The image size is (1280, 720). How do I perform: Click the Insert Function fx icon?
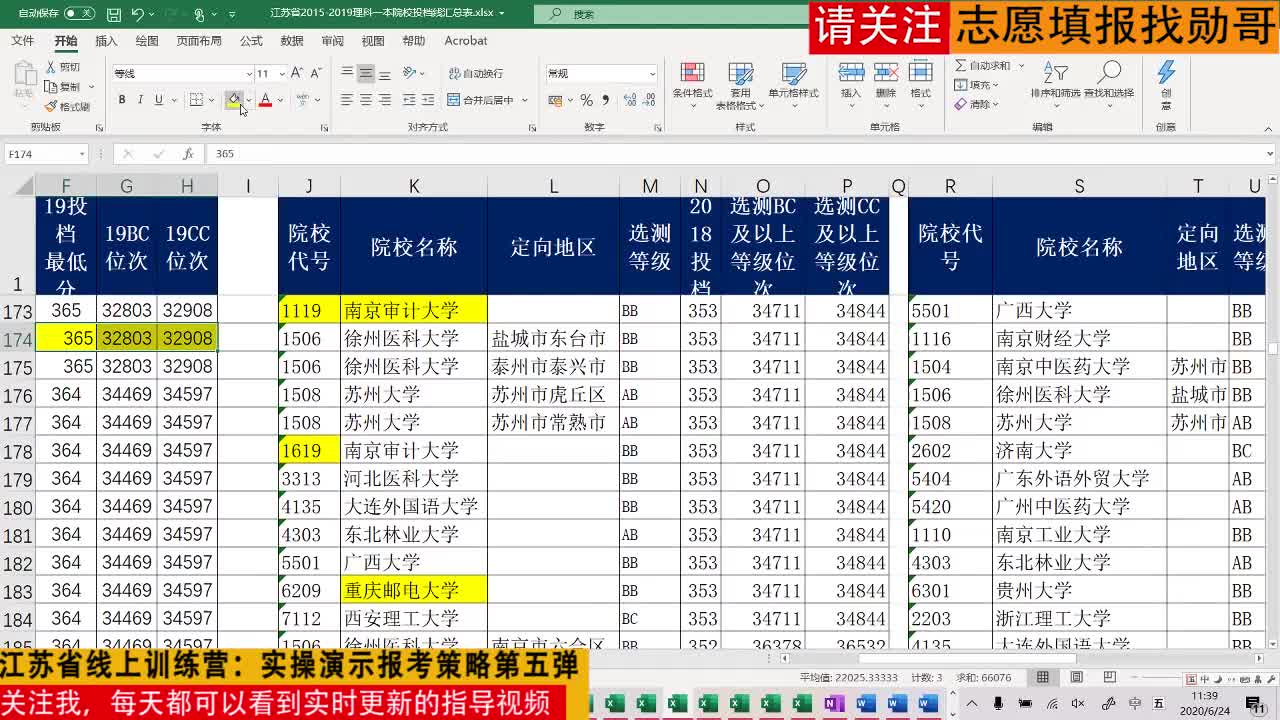[x=188, y=154]
